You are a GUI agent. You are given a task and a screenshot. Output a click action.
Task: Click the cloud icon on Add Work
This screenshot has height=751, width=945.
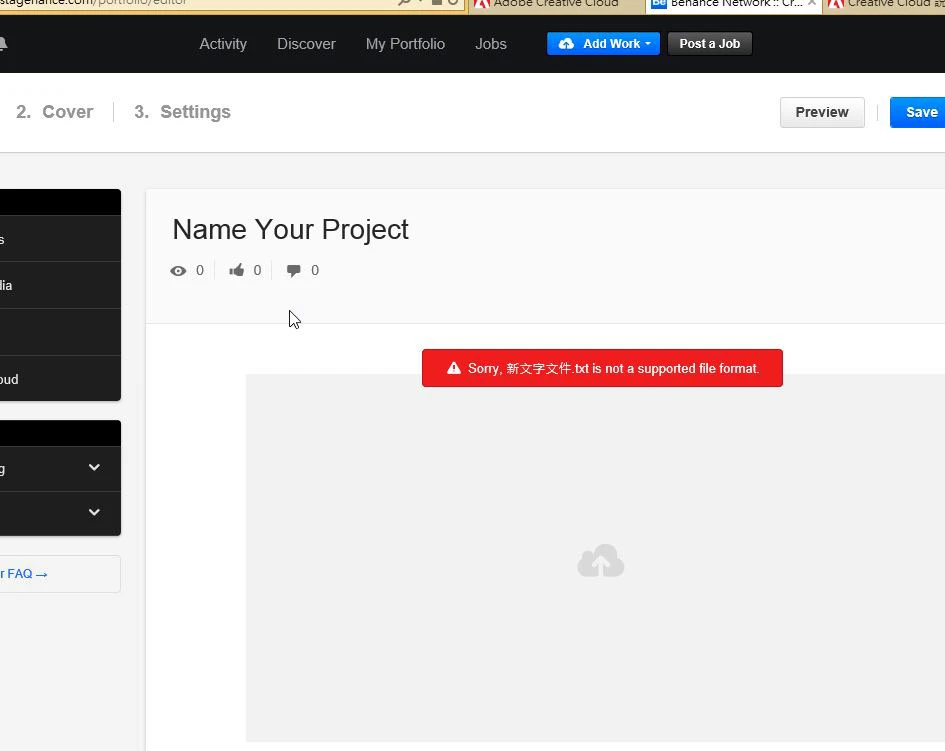tap(566, 44)
